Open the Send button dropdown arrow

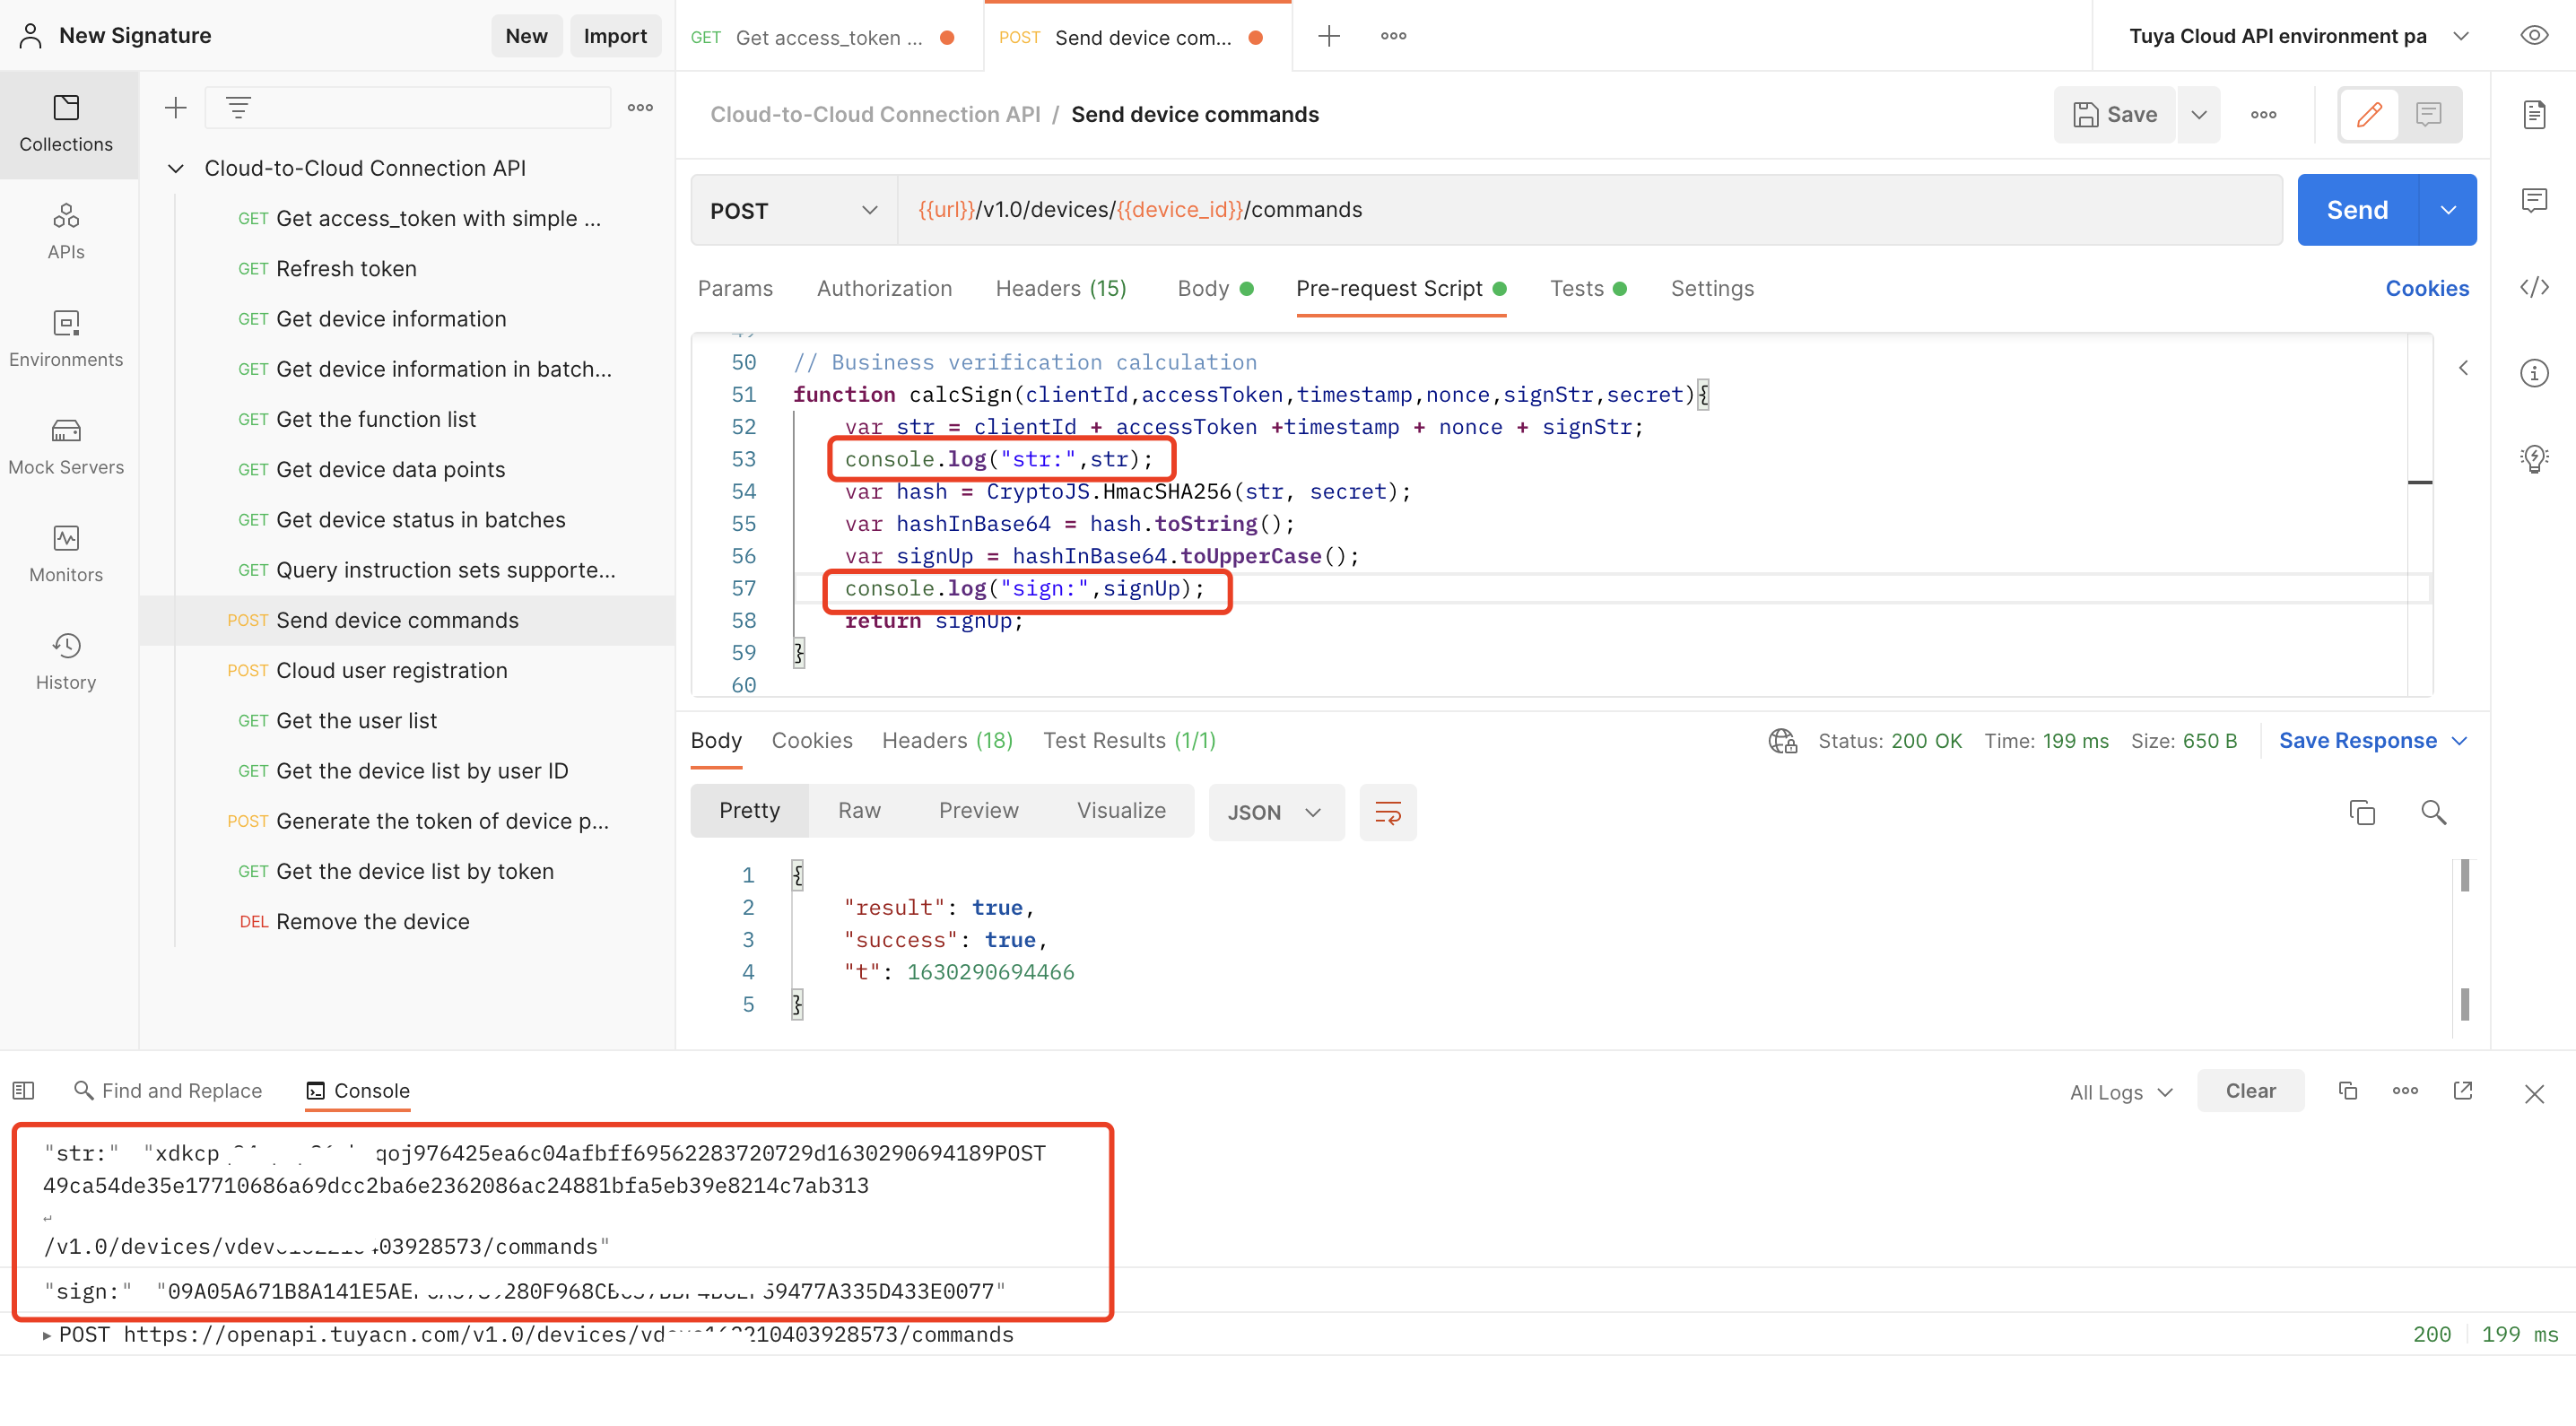pyautogui.click(x=2448, y=210)
